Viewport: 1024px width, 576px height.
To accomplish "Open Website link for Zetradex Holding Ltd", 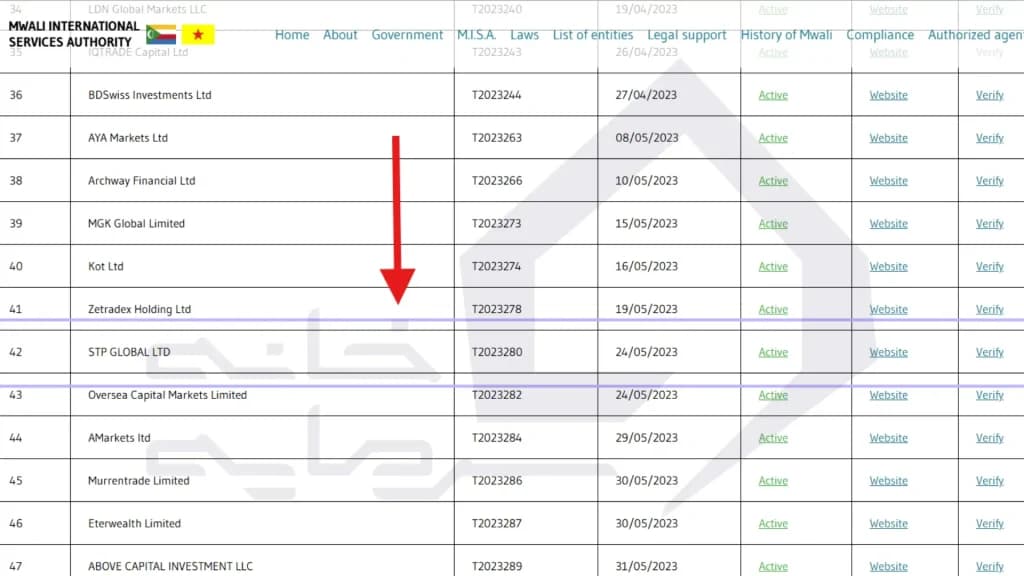I will tap(888, 310).
